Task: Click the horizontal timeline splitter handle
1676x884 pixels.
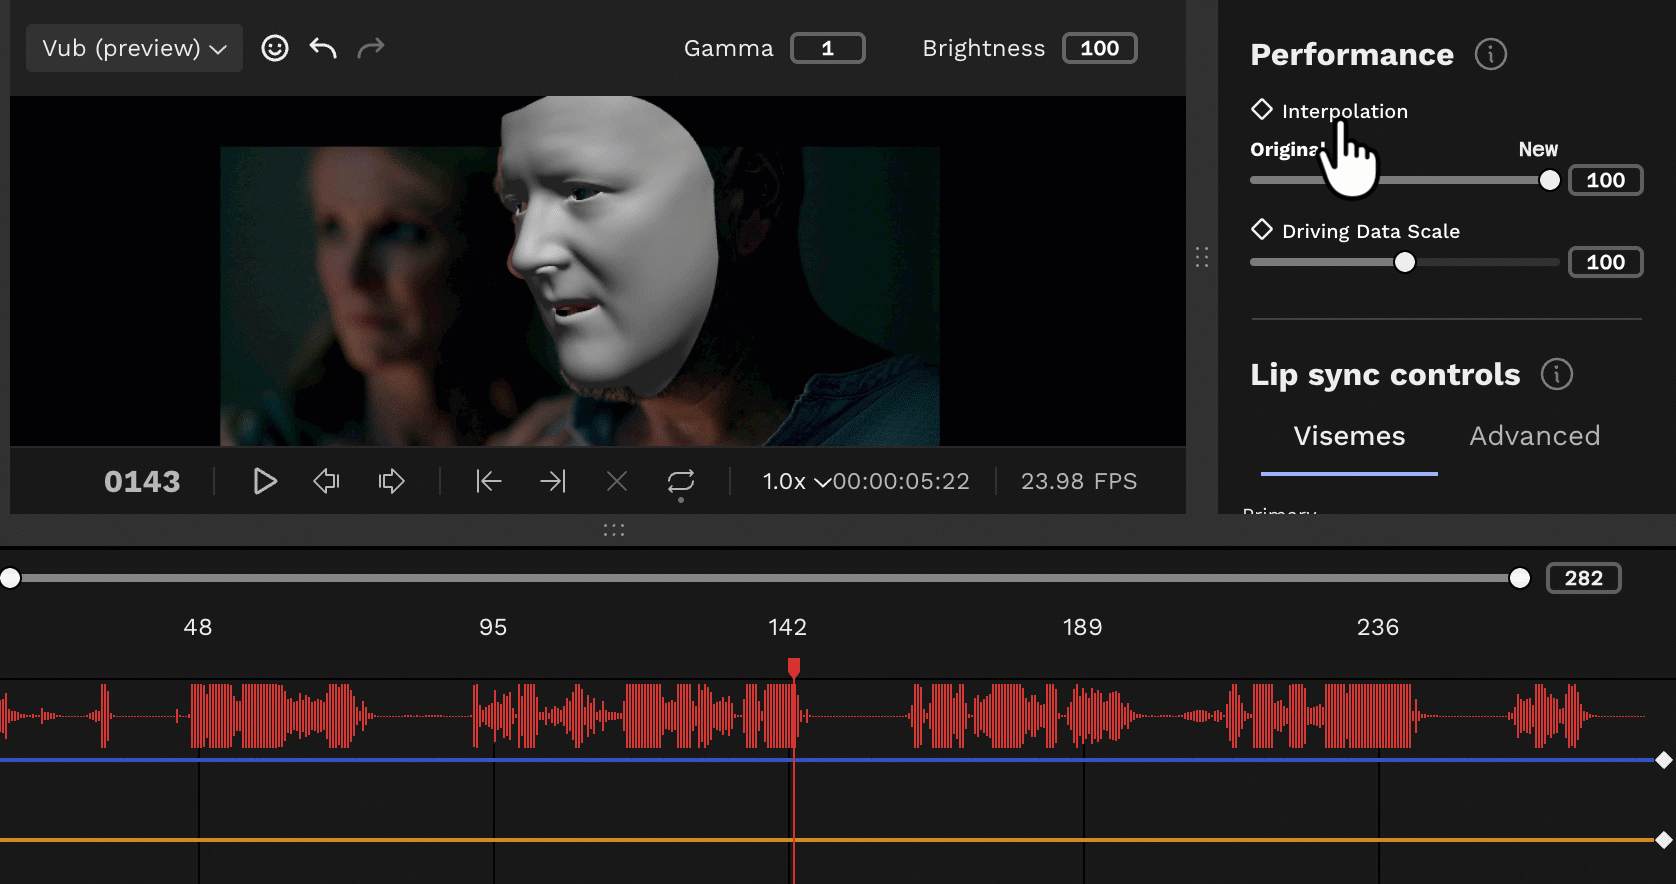Action: (614, 530)
